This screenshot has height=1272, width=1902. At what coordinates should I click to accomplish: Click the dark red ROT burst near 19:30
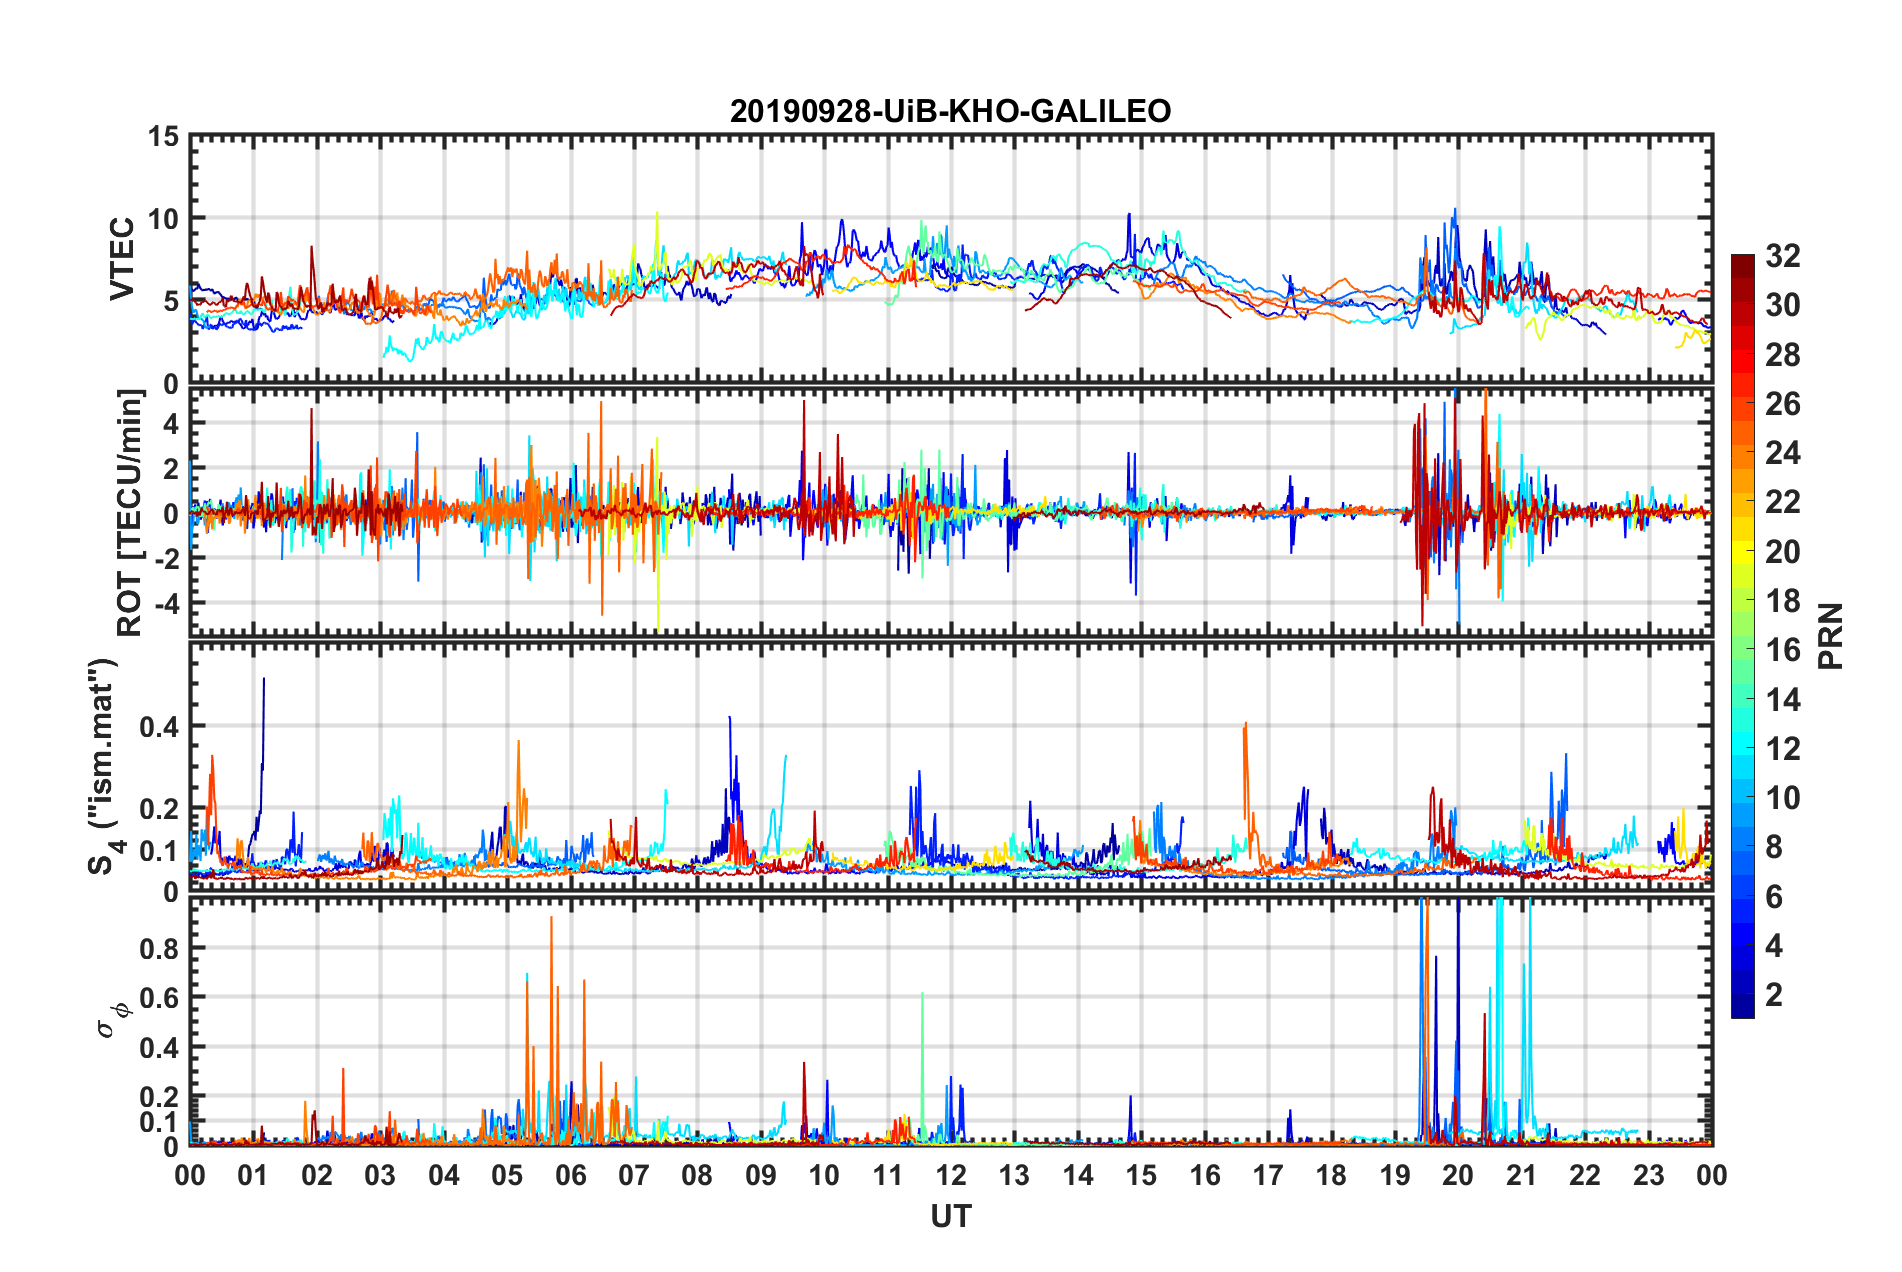tap(1420, 515)
